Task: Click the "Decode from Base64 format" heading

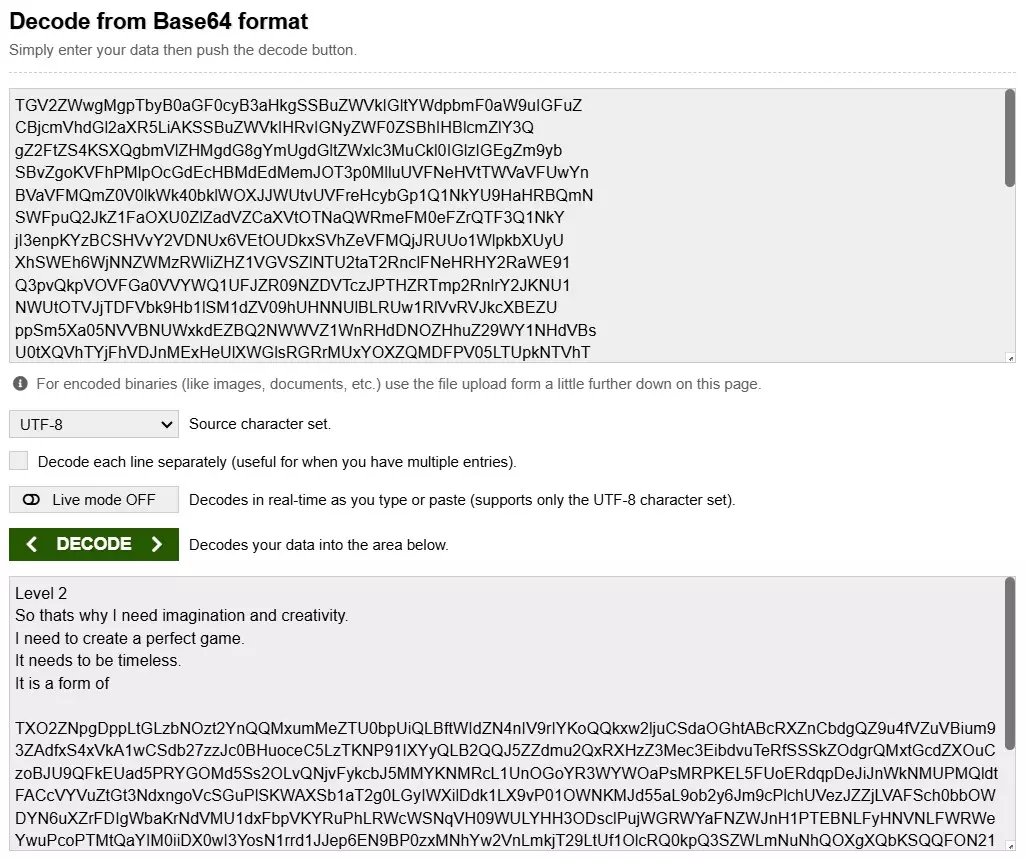Action: tap(159, 21)
